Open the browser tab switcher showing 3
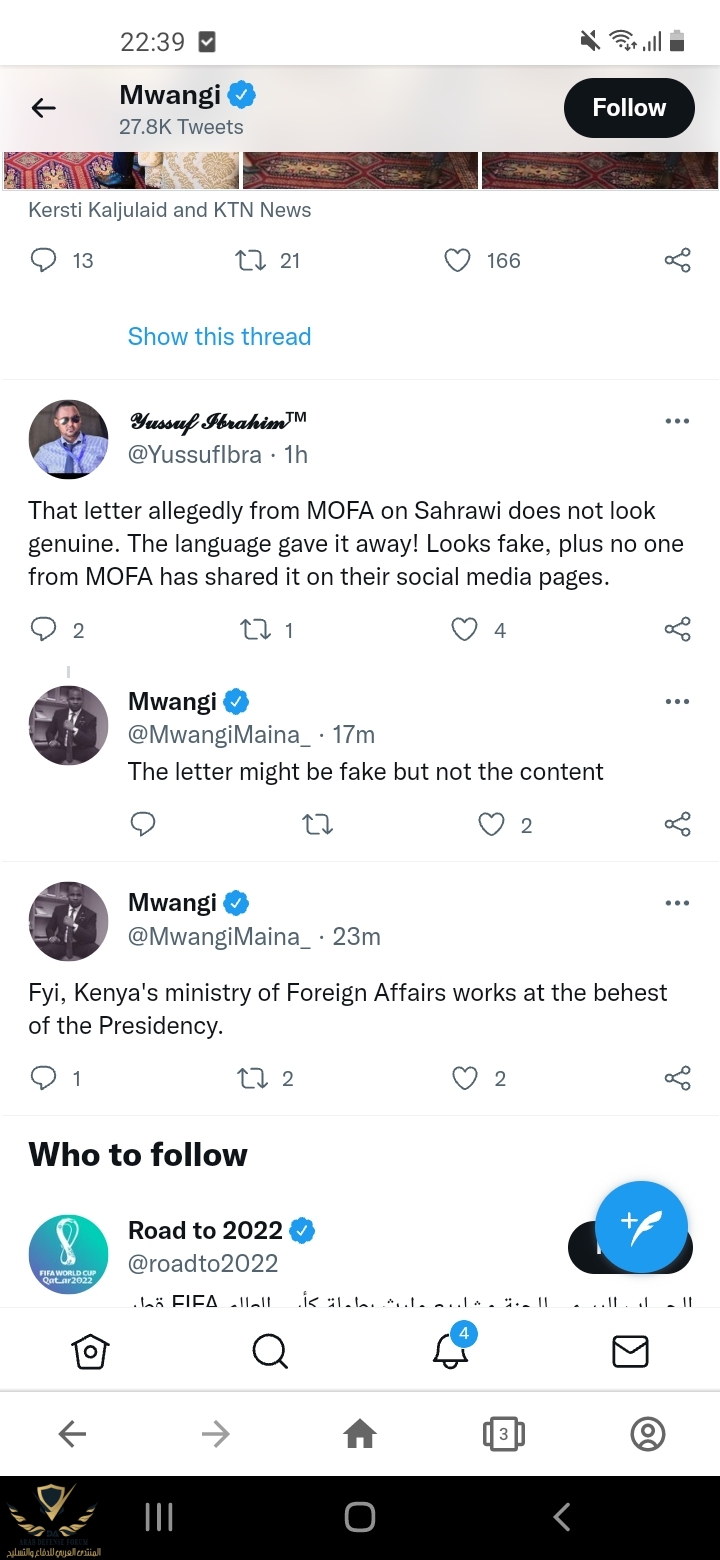 (504, 1434)
